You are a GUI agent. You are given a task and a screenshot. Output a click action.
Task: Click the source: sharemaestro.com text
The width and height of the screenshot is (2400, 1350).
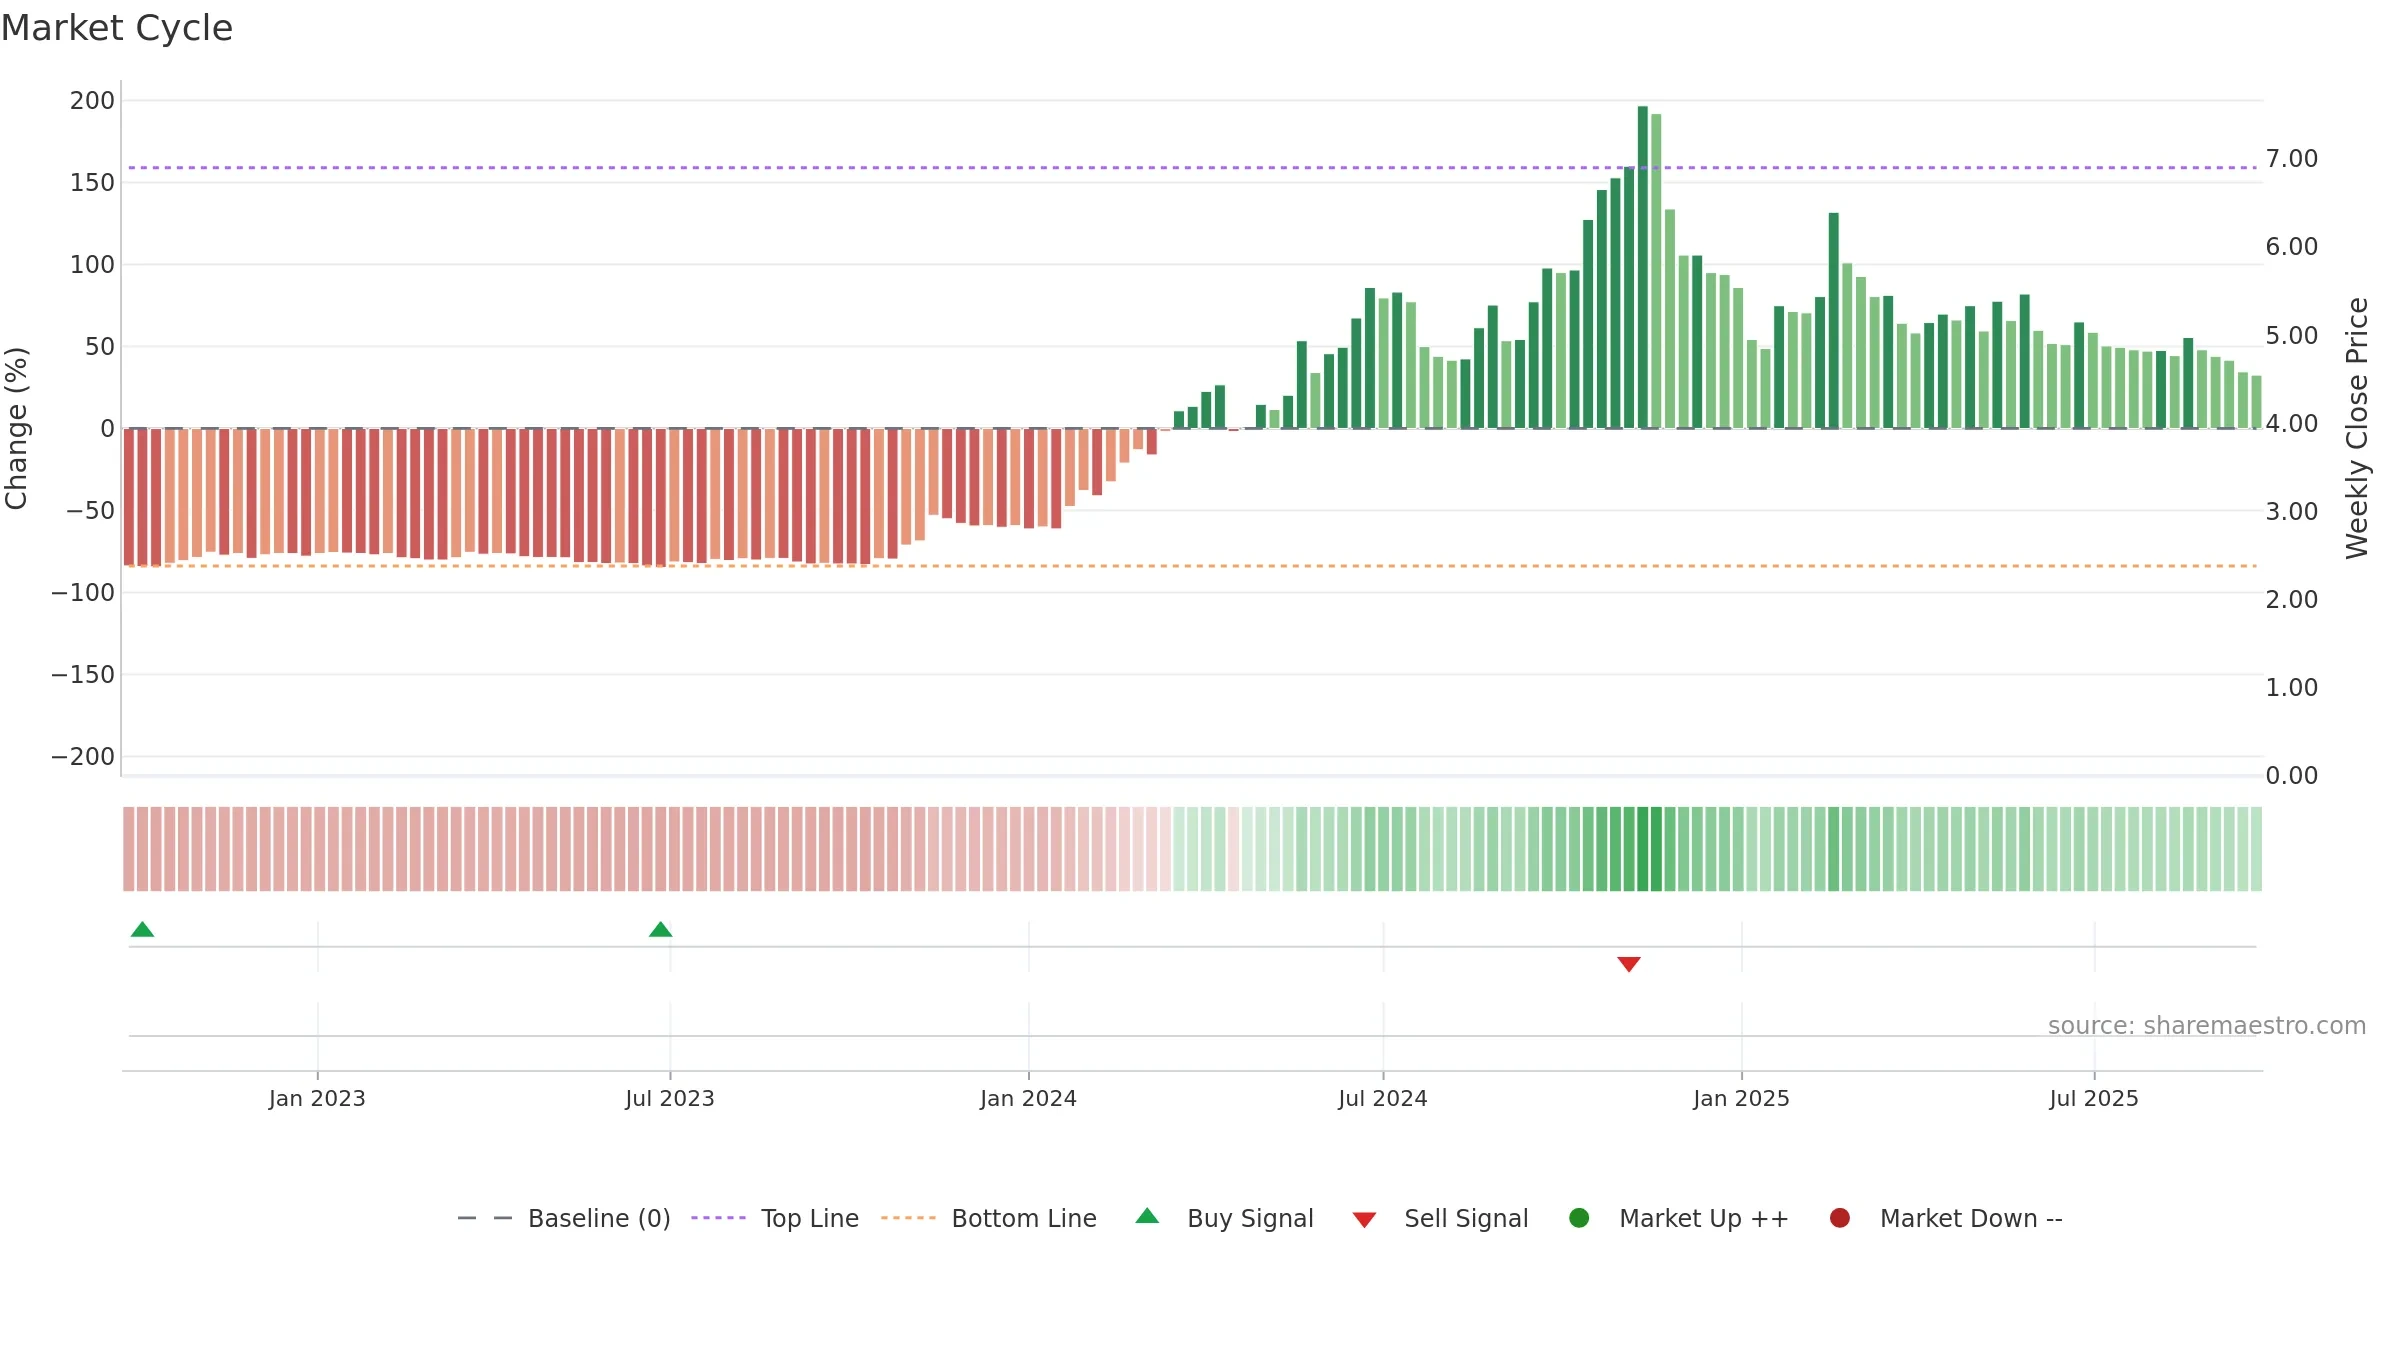[2207, 1026]
